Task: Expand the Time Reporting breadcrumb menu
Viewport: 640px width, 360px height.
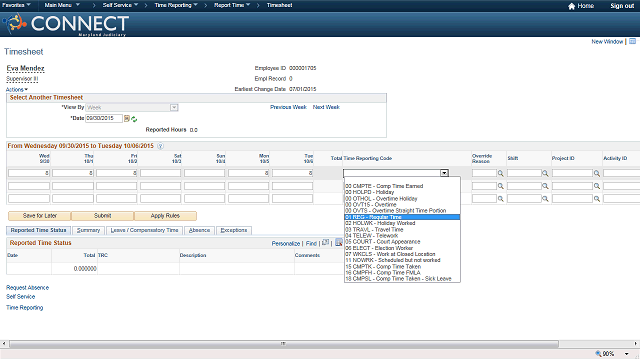Action: [176, 5]
